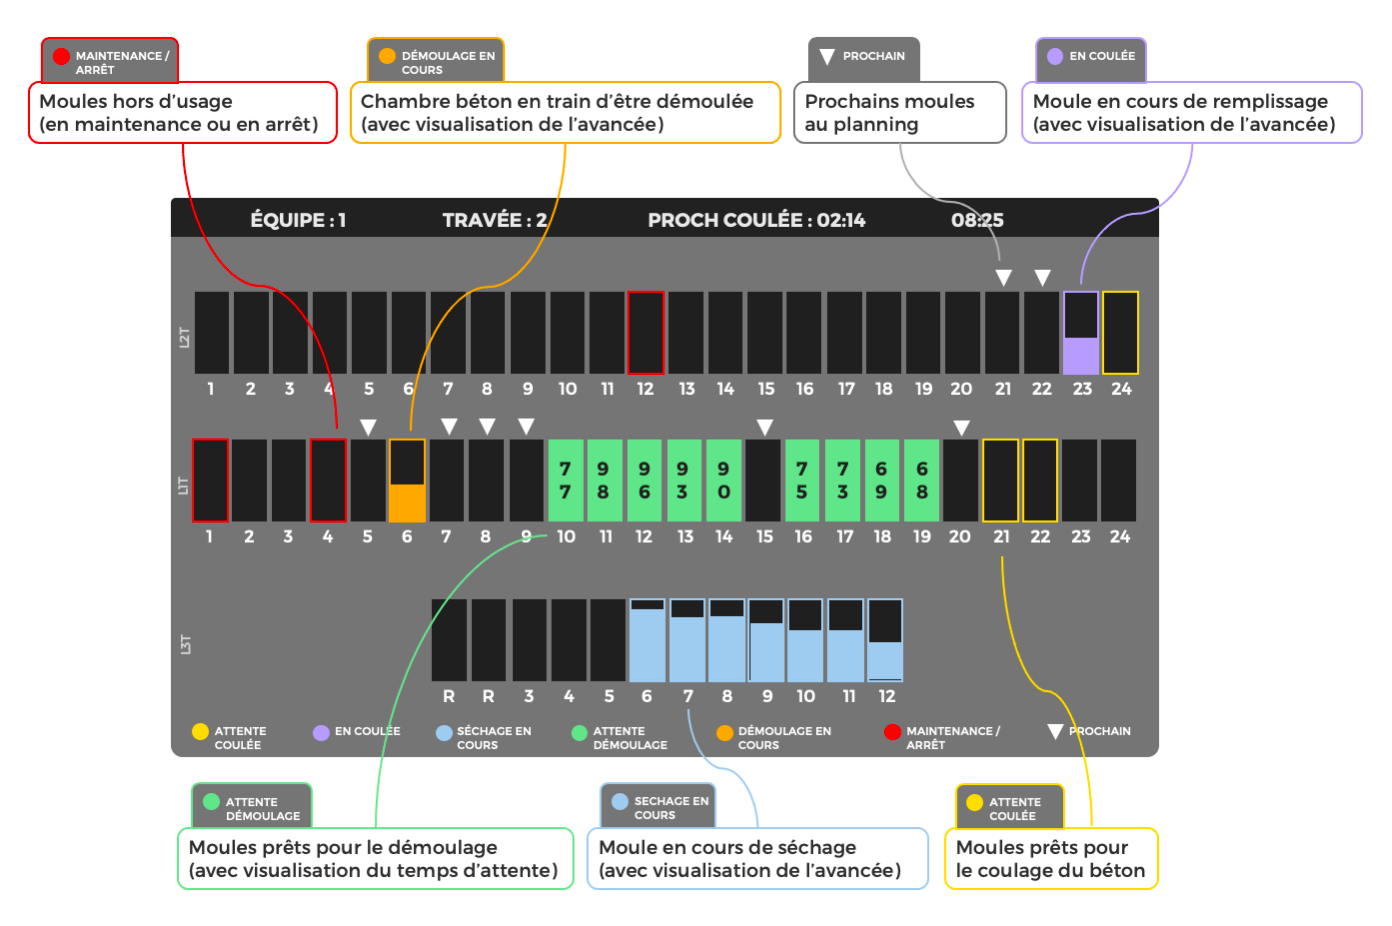Click the 08:25 clock in the header
The width and height of the screenshot is (1392, 926).
pyautogui.click(x=977, y=220)
